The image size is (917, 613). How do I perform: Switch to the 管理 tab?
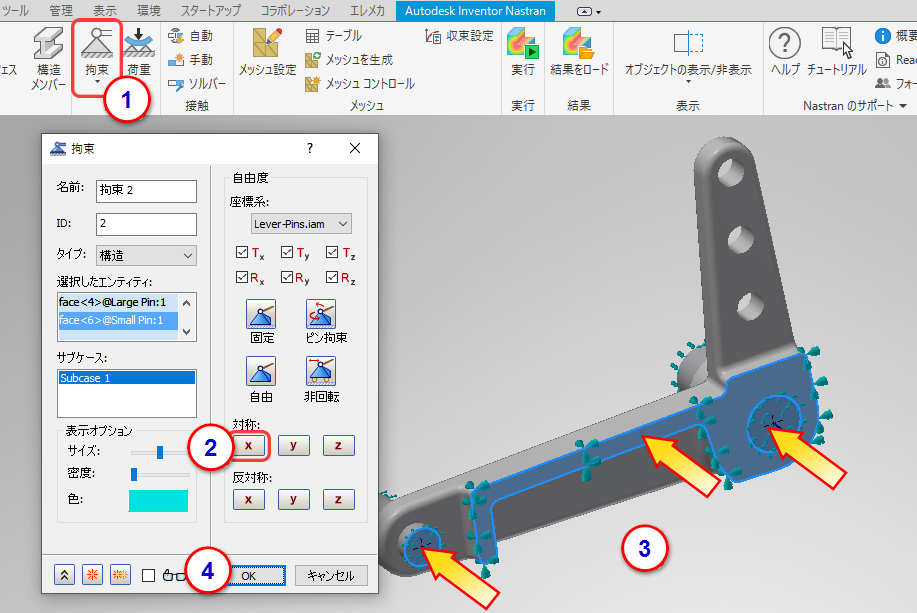(x=61, y=11)
